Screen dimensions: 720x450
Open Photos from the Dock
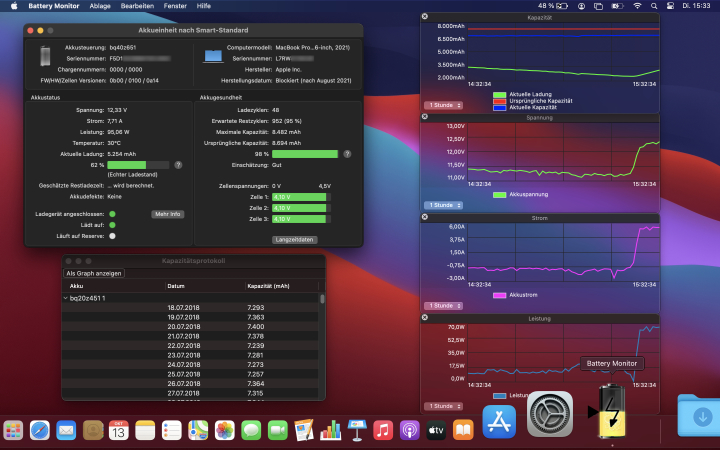225,431
